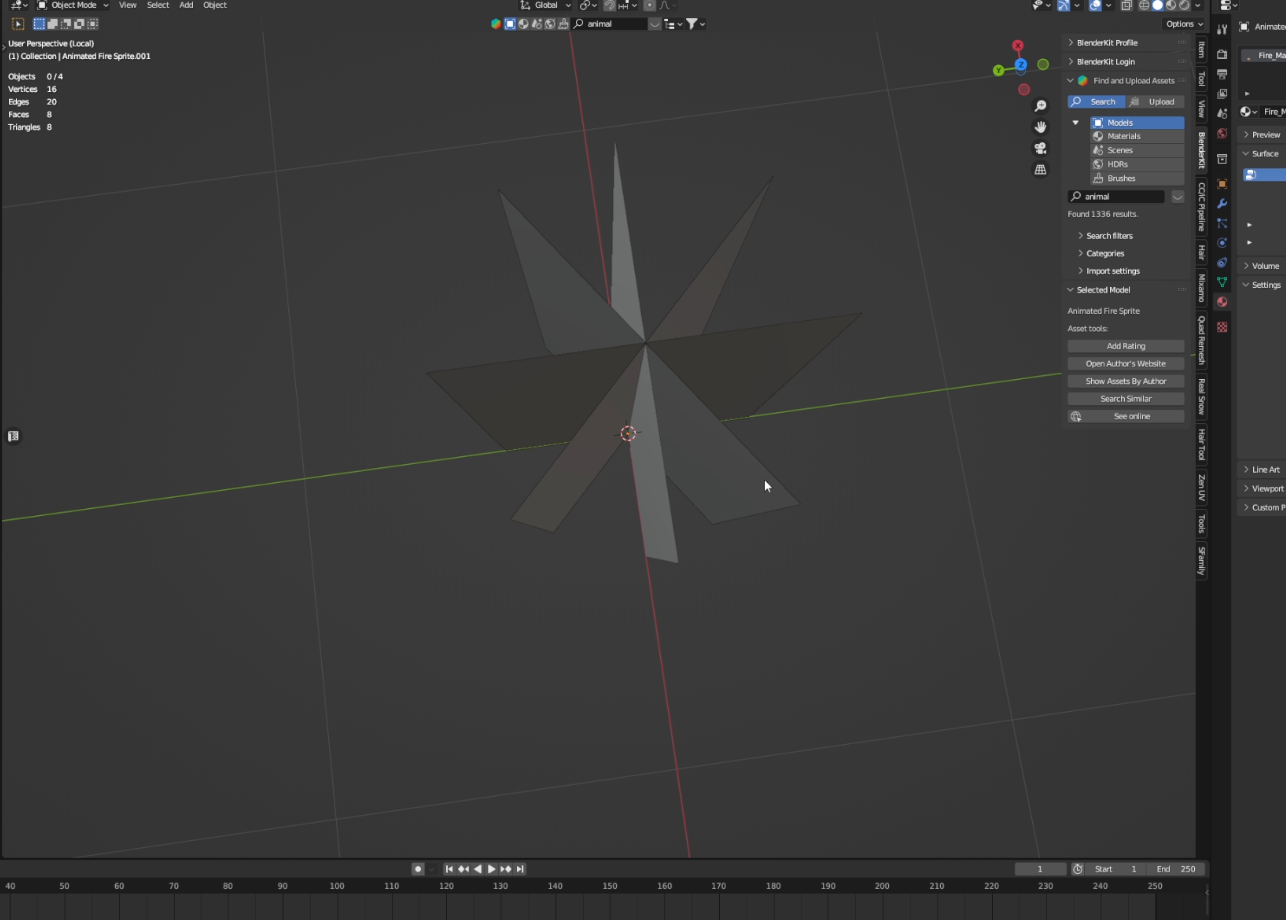This screenshot has height=920, width=1286.
Task: Click the zoom magnifier viewport gizmo
Action: pos(1040,106)
